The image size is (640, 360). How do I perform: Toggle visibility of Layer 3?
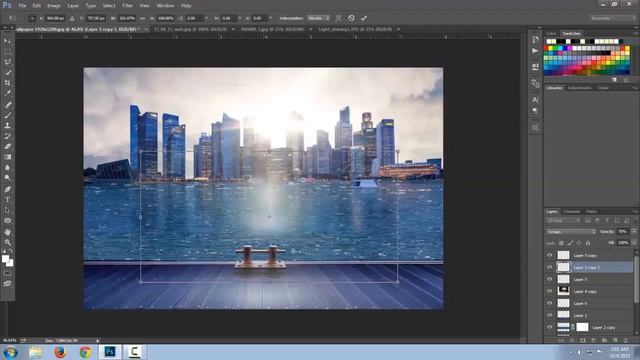tap(549, 315)
